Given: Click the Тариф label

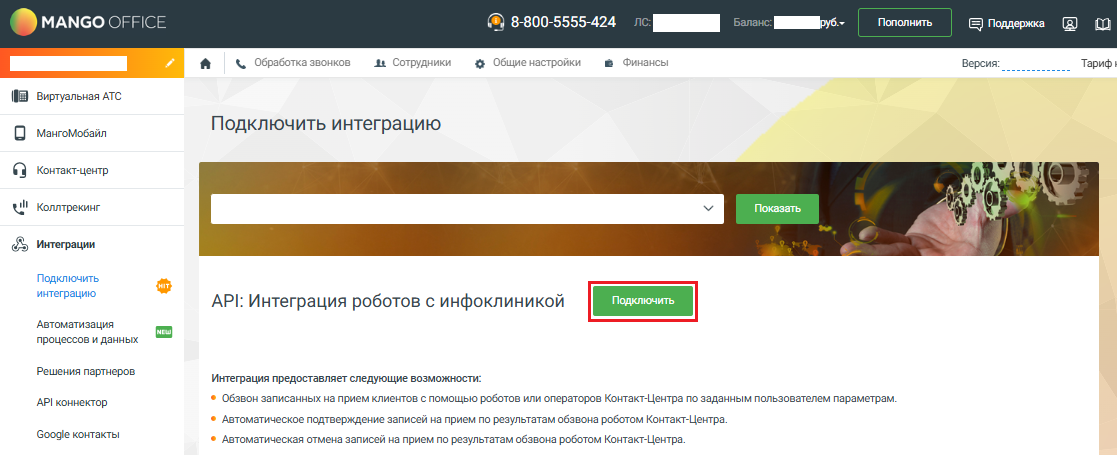Looking at the screenshot, I should pos(1098,63).
